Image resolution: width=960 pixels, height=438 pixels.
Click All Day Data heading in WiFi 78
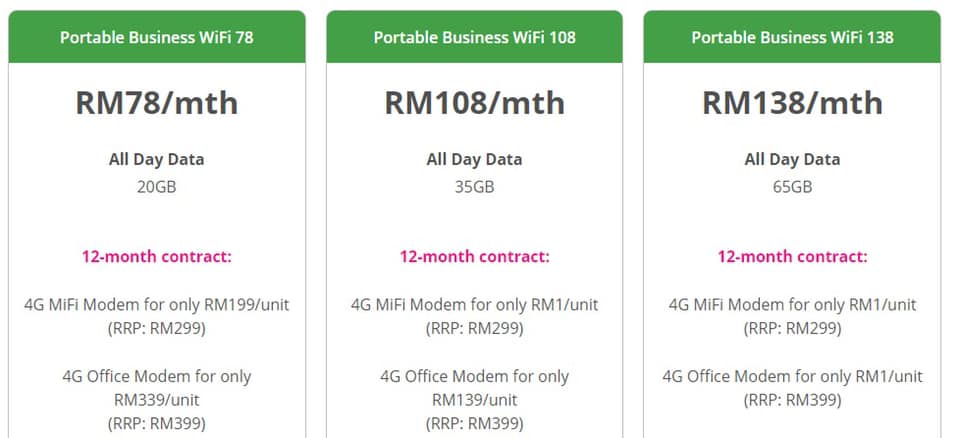point(157,160)
